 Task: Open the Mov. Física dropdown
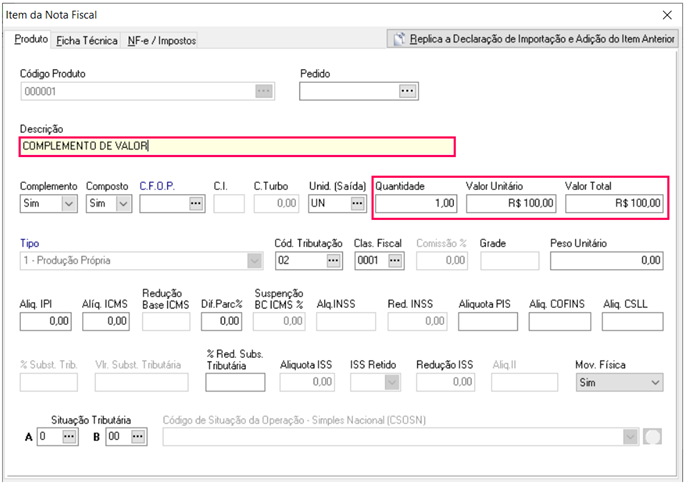click(655, 382)
